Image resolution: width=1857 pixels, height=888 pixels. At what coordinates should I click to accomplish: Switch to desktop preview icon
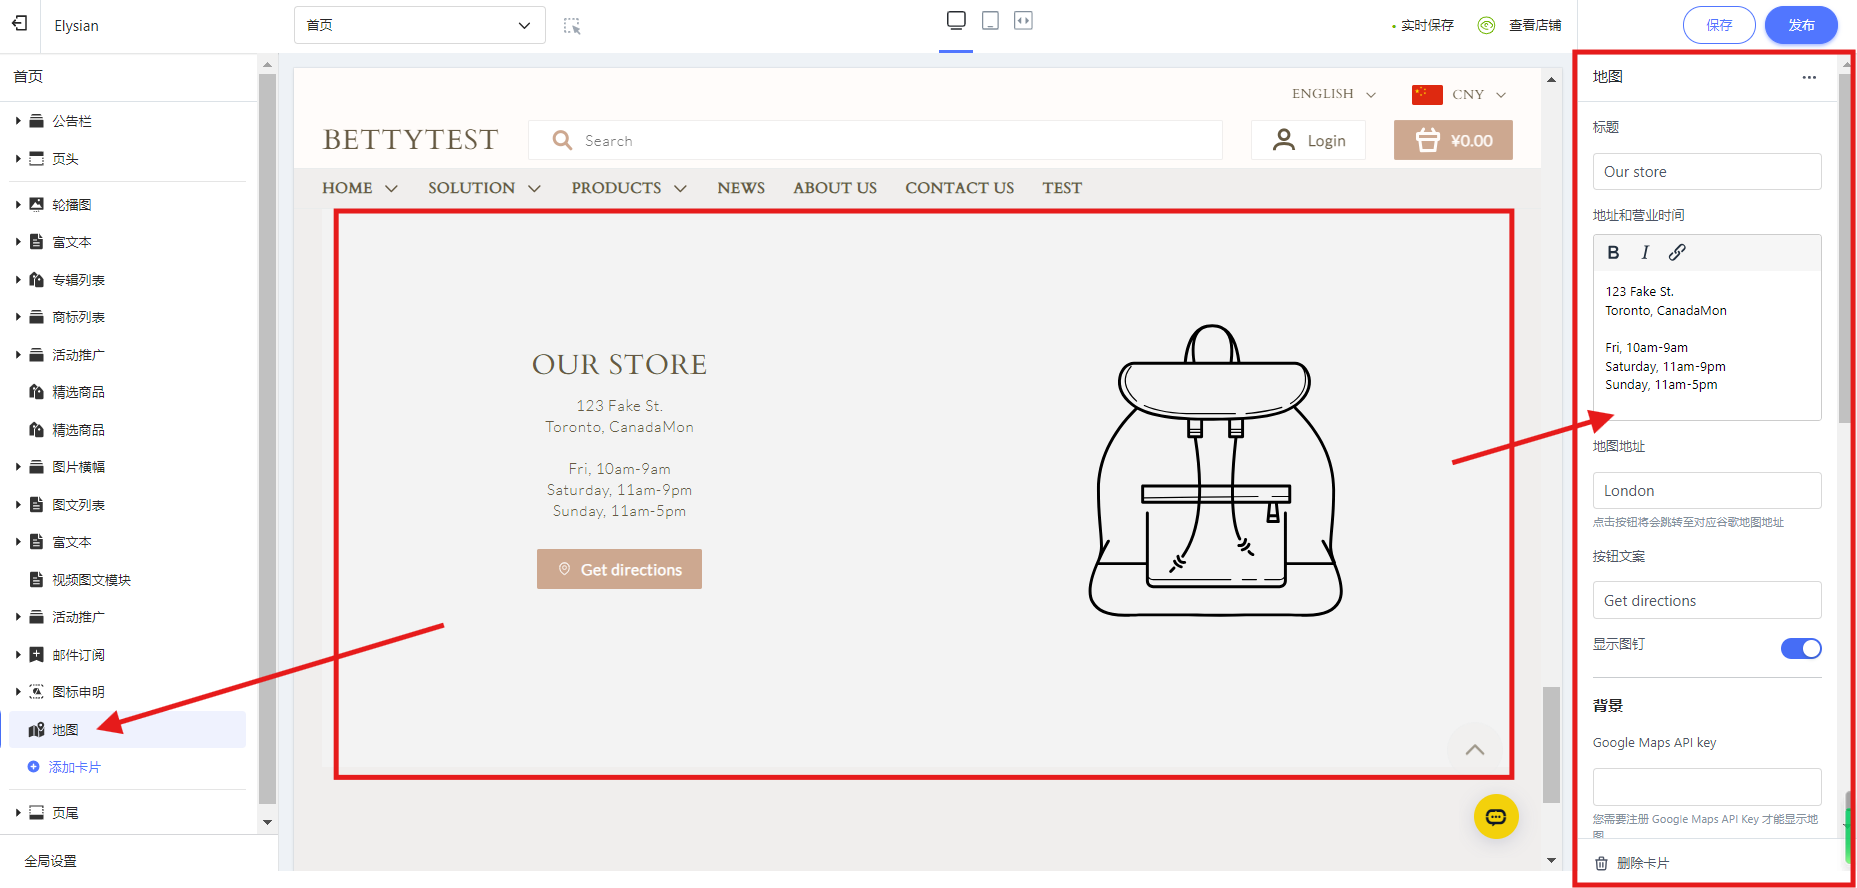956,21
